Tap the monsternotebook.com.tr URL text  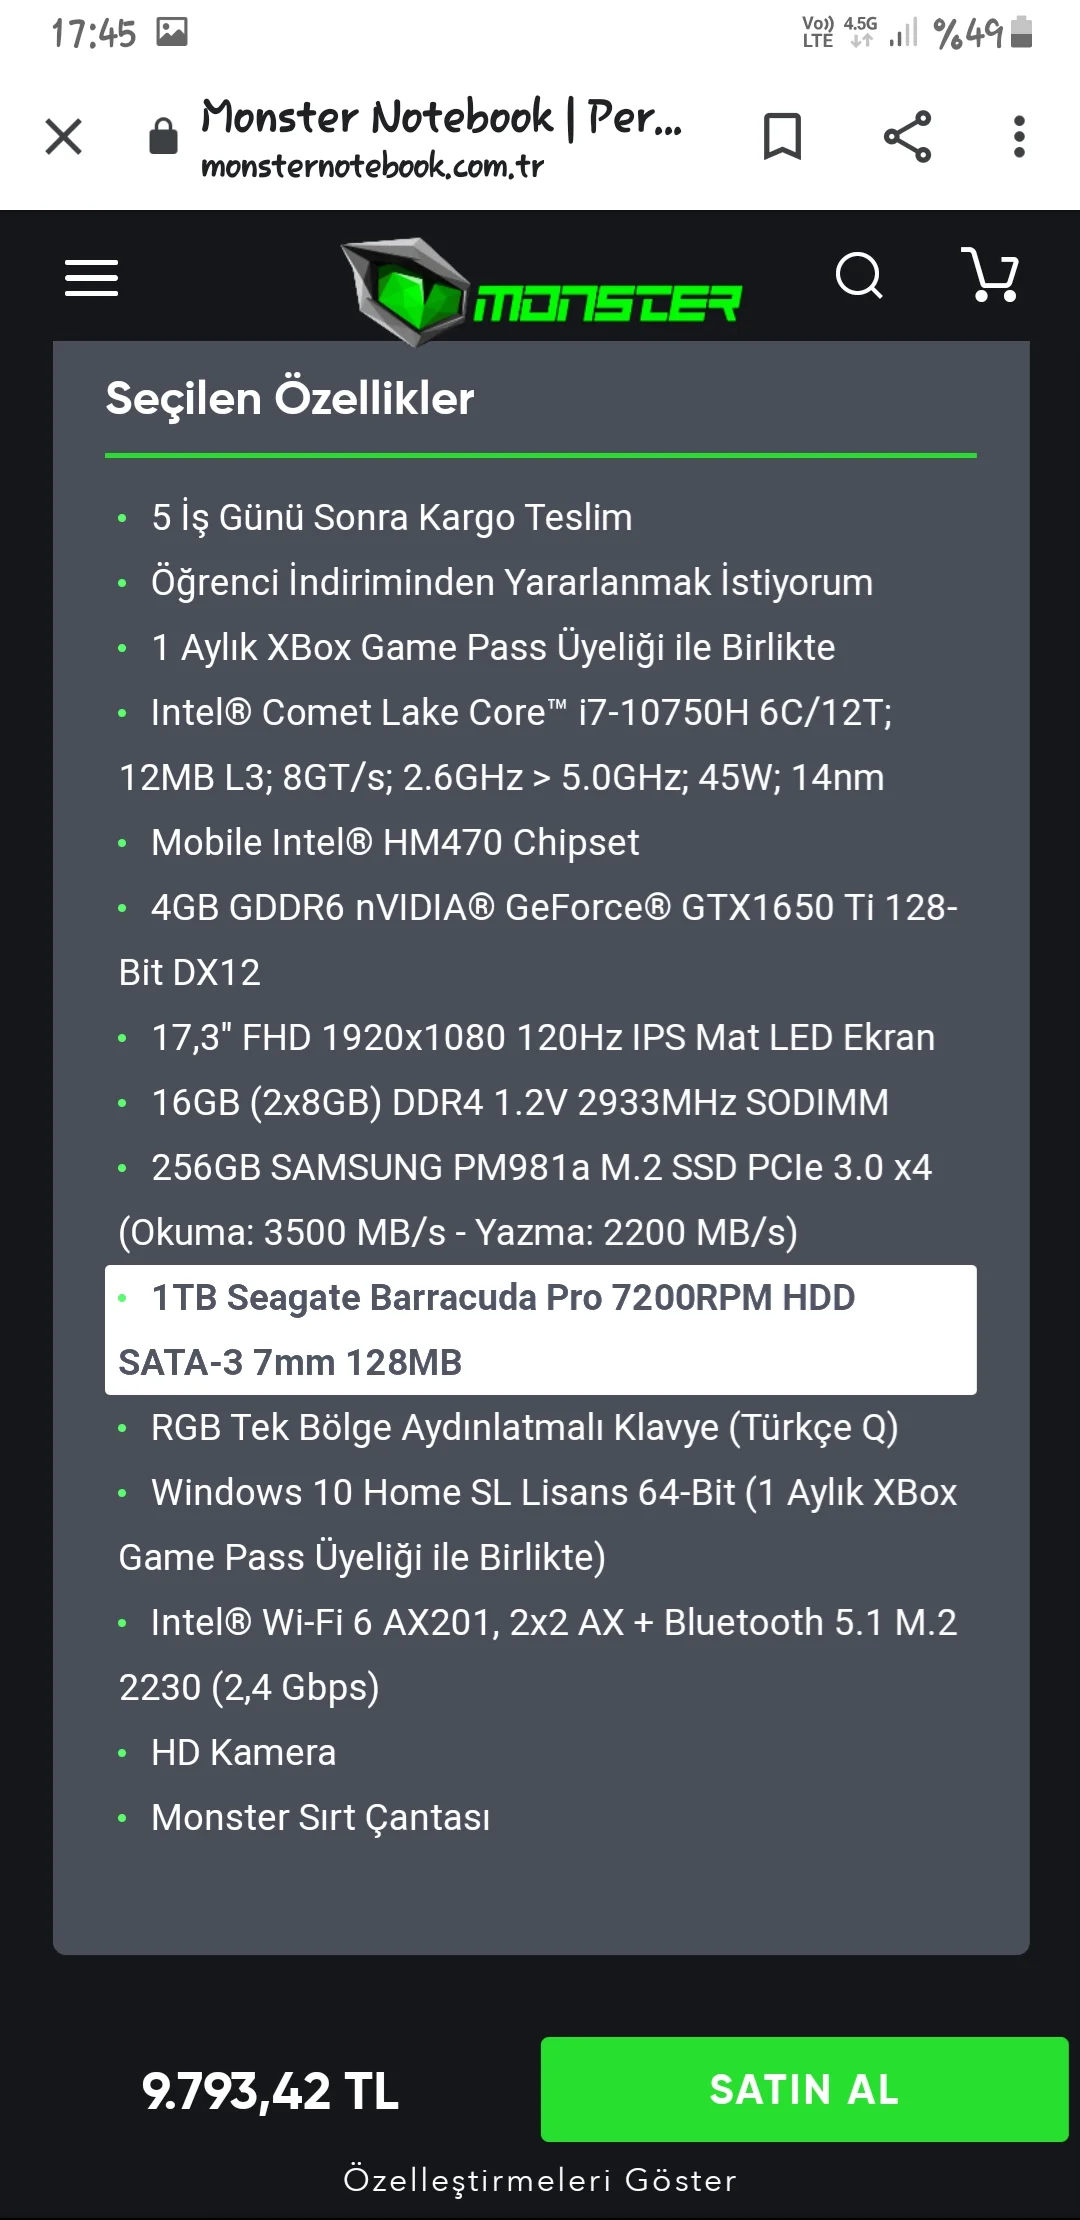(372, 166)
